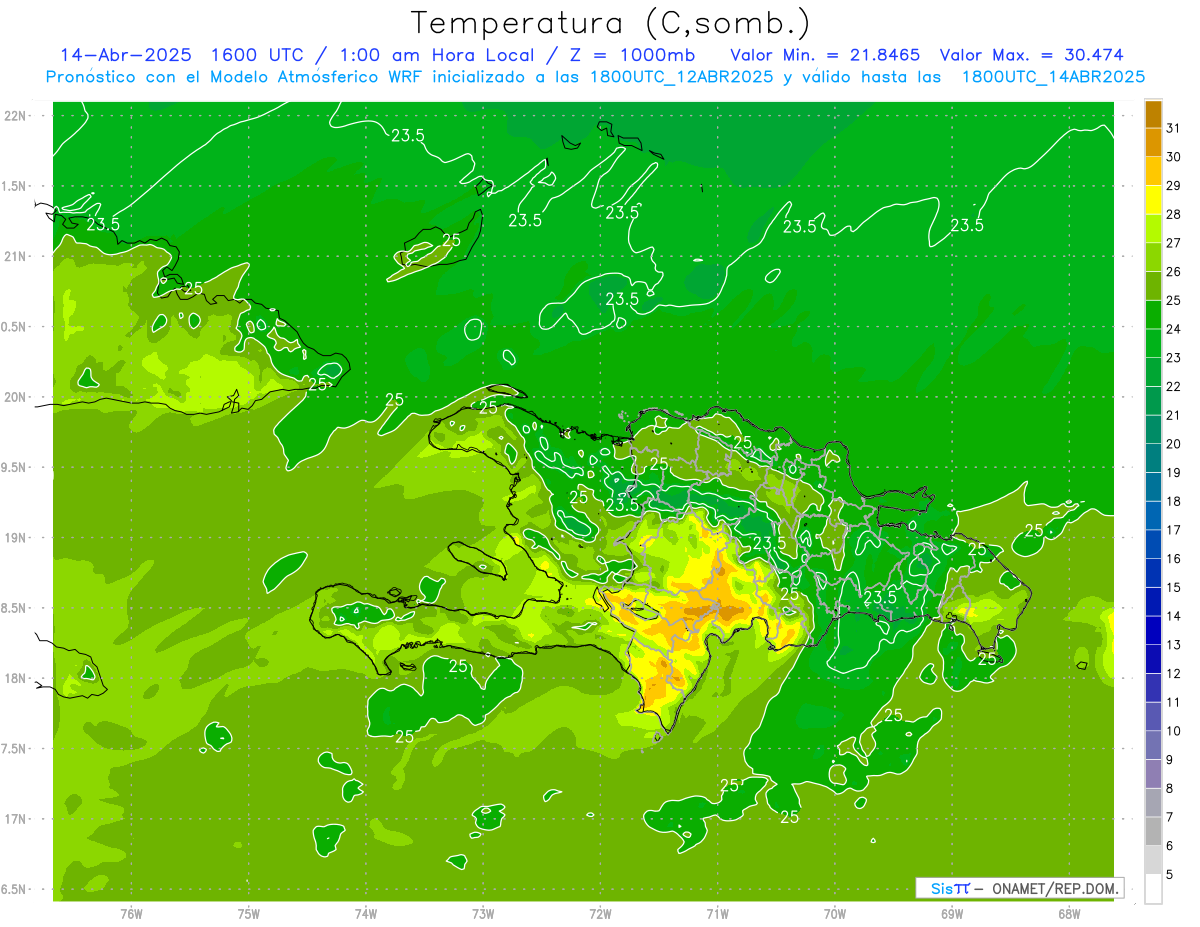Image resolution: width=1200 pixels, height=927 pixels.
Task: Click the "71W" longitude label
Action: [x=717, y=914]
